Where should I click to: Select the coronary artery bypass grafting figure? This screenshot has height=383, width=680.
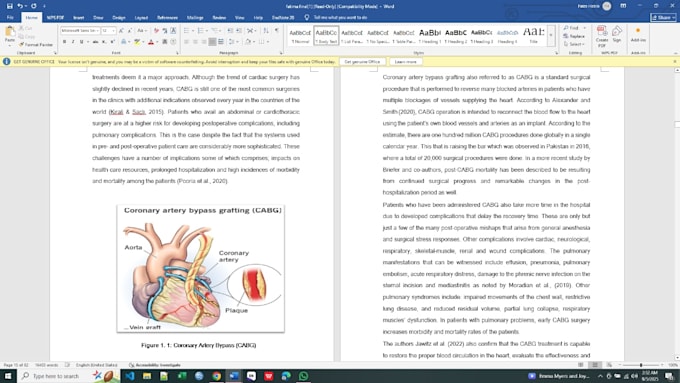pyautogui.click(x=200, y=268)
